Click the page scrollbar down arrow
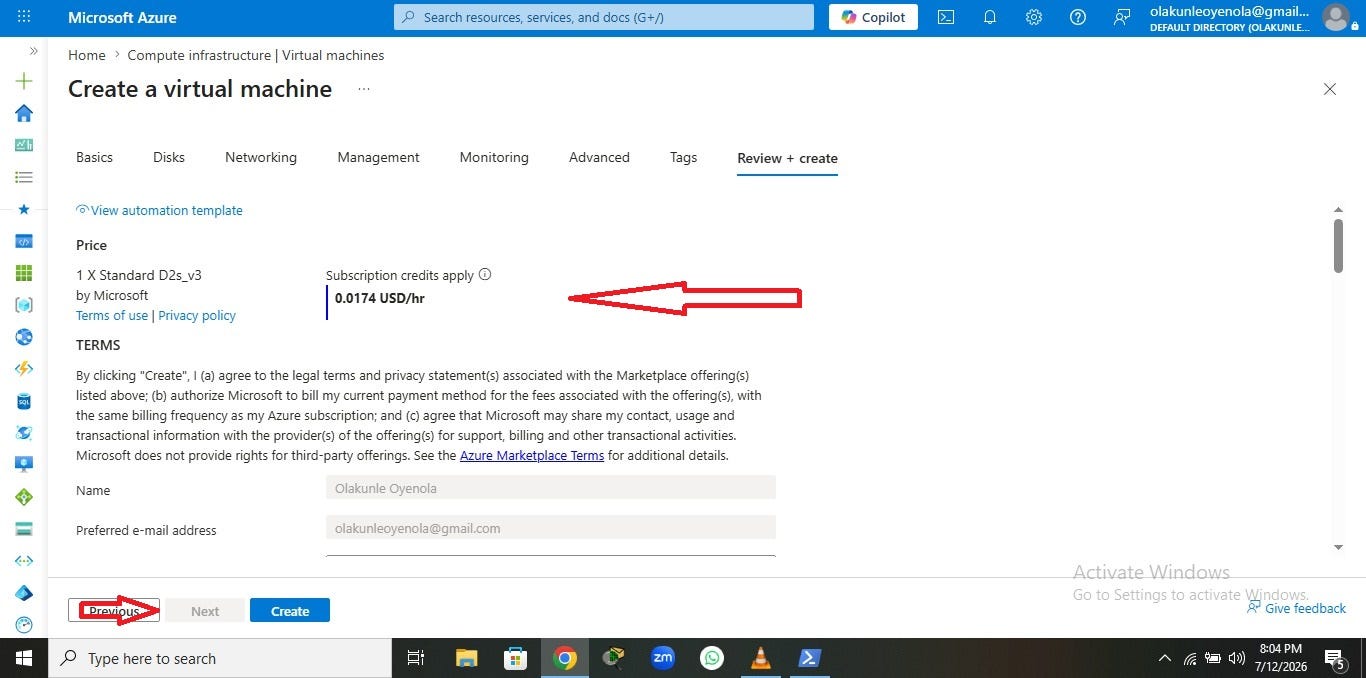This screenshot has width=1366, height=678. [1338, 547]
